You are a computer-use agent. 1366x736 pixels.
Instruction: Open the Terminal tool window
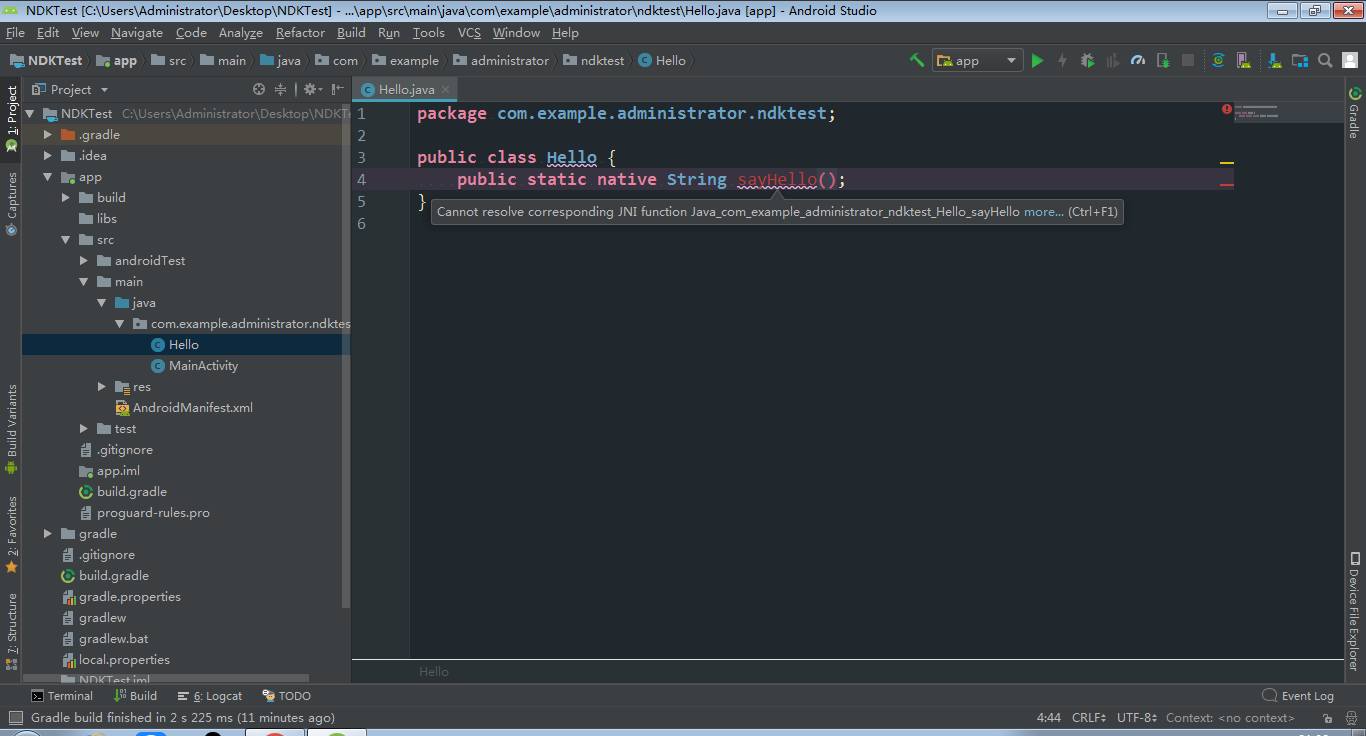(61, 696)
